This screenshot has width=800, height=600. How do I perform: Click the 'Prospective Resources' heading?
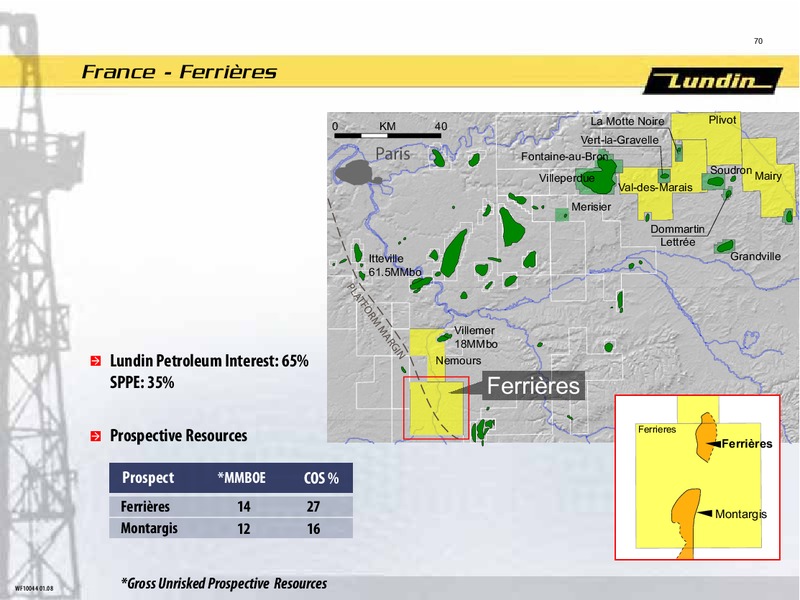179,435
